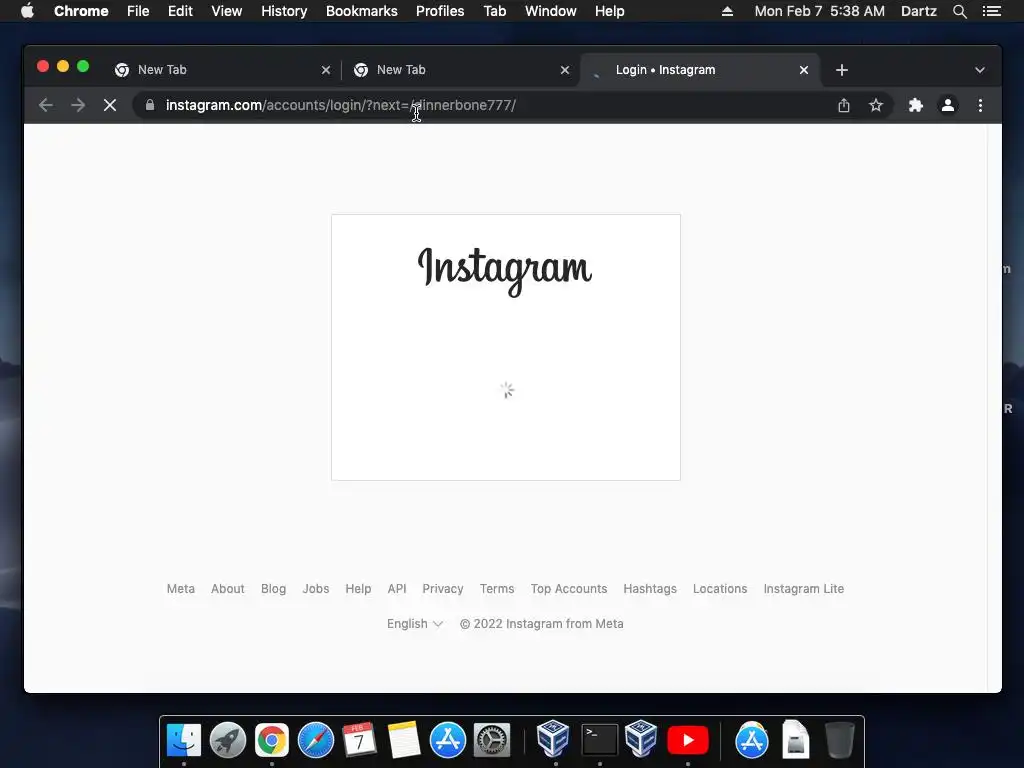This screenshot has width=1024, height=768.
Task: Open the Instagram Lite footer link
Action: click(x=804, y=588)
